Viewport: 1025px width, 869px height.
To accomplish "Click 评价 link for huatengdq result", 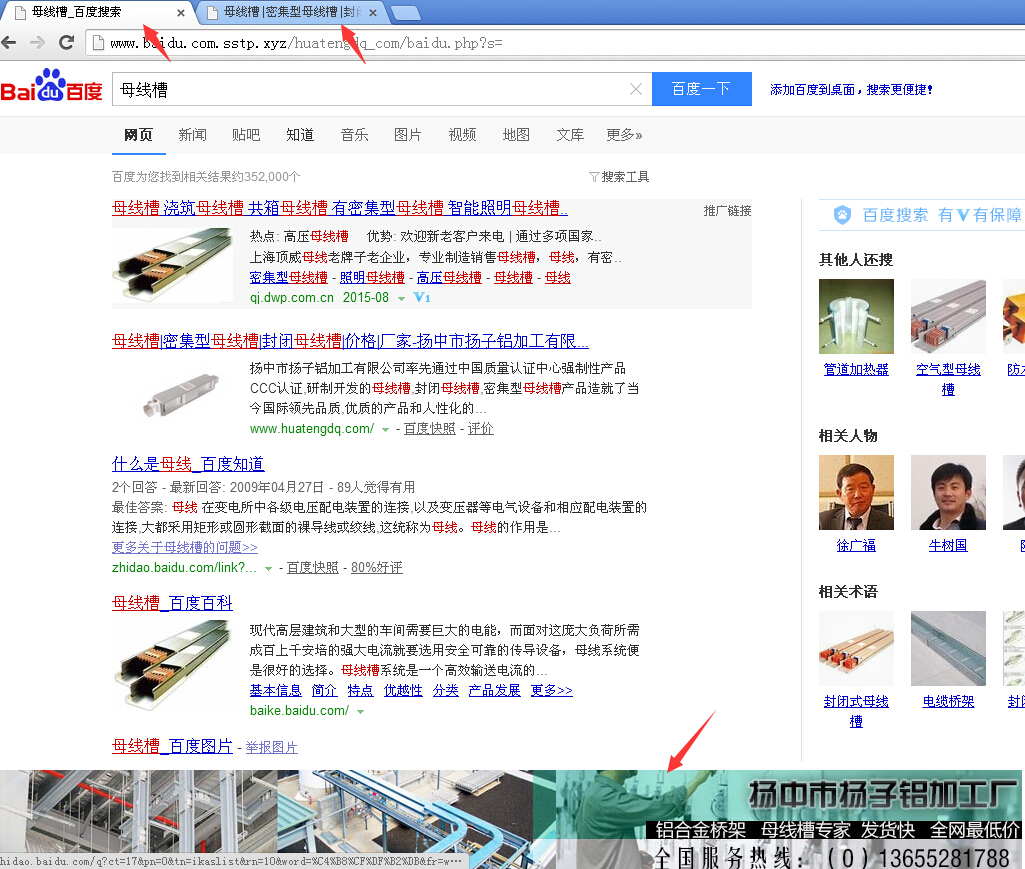I will pyautogui.click(x=480, y=428).
